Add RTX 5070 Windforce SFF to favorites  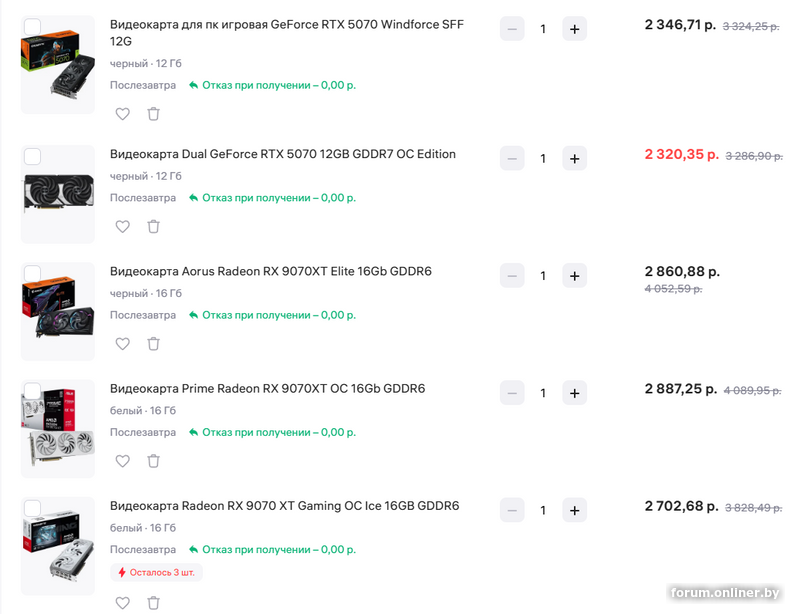123,114
